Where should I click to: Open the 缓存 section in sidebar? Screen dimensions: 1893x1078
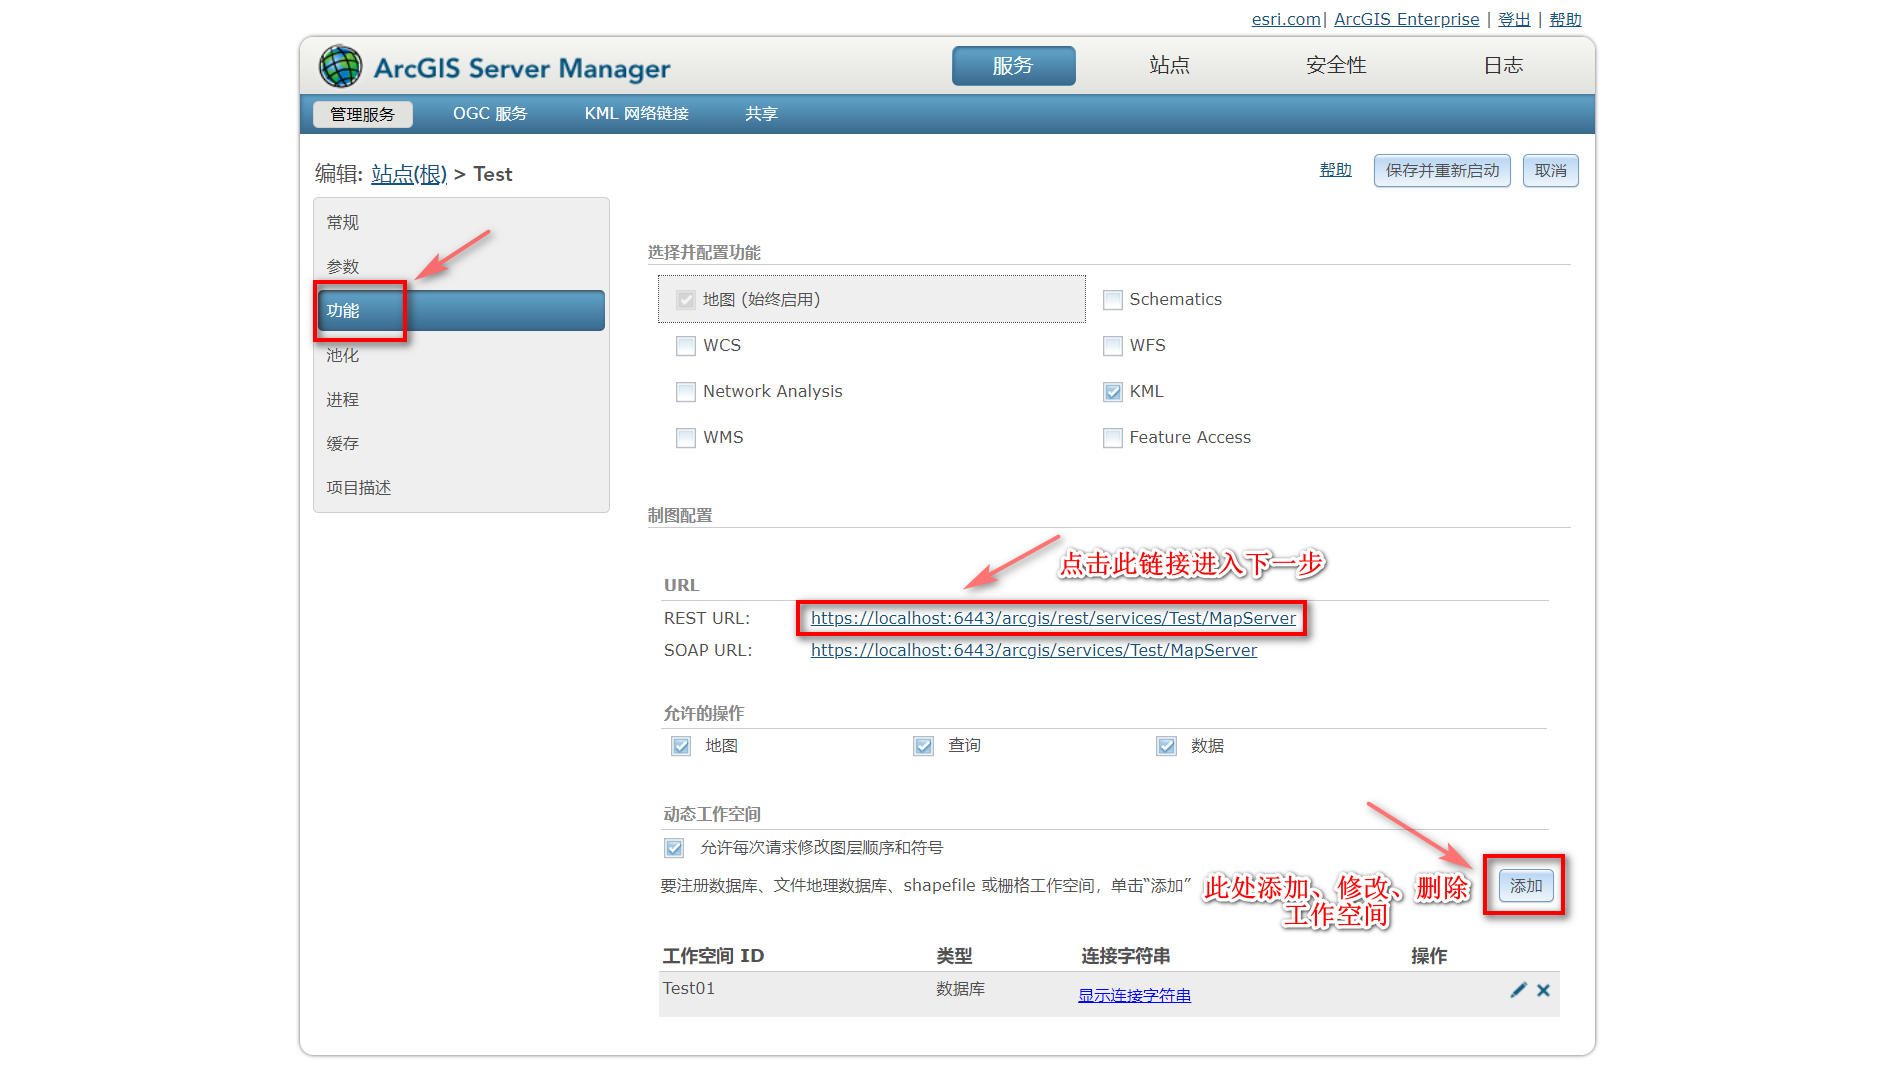pos(460,443)
